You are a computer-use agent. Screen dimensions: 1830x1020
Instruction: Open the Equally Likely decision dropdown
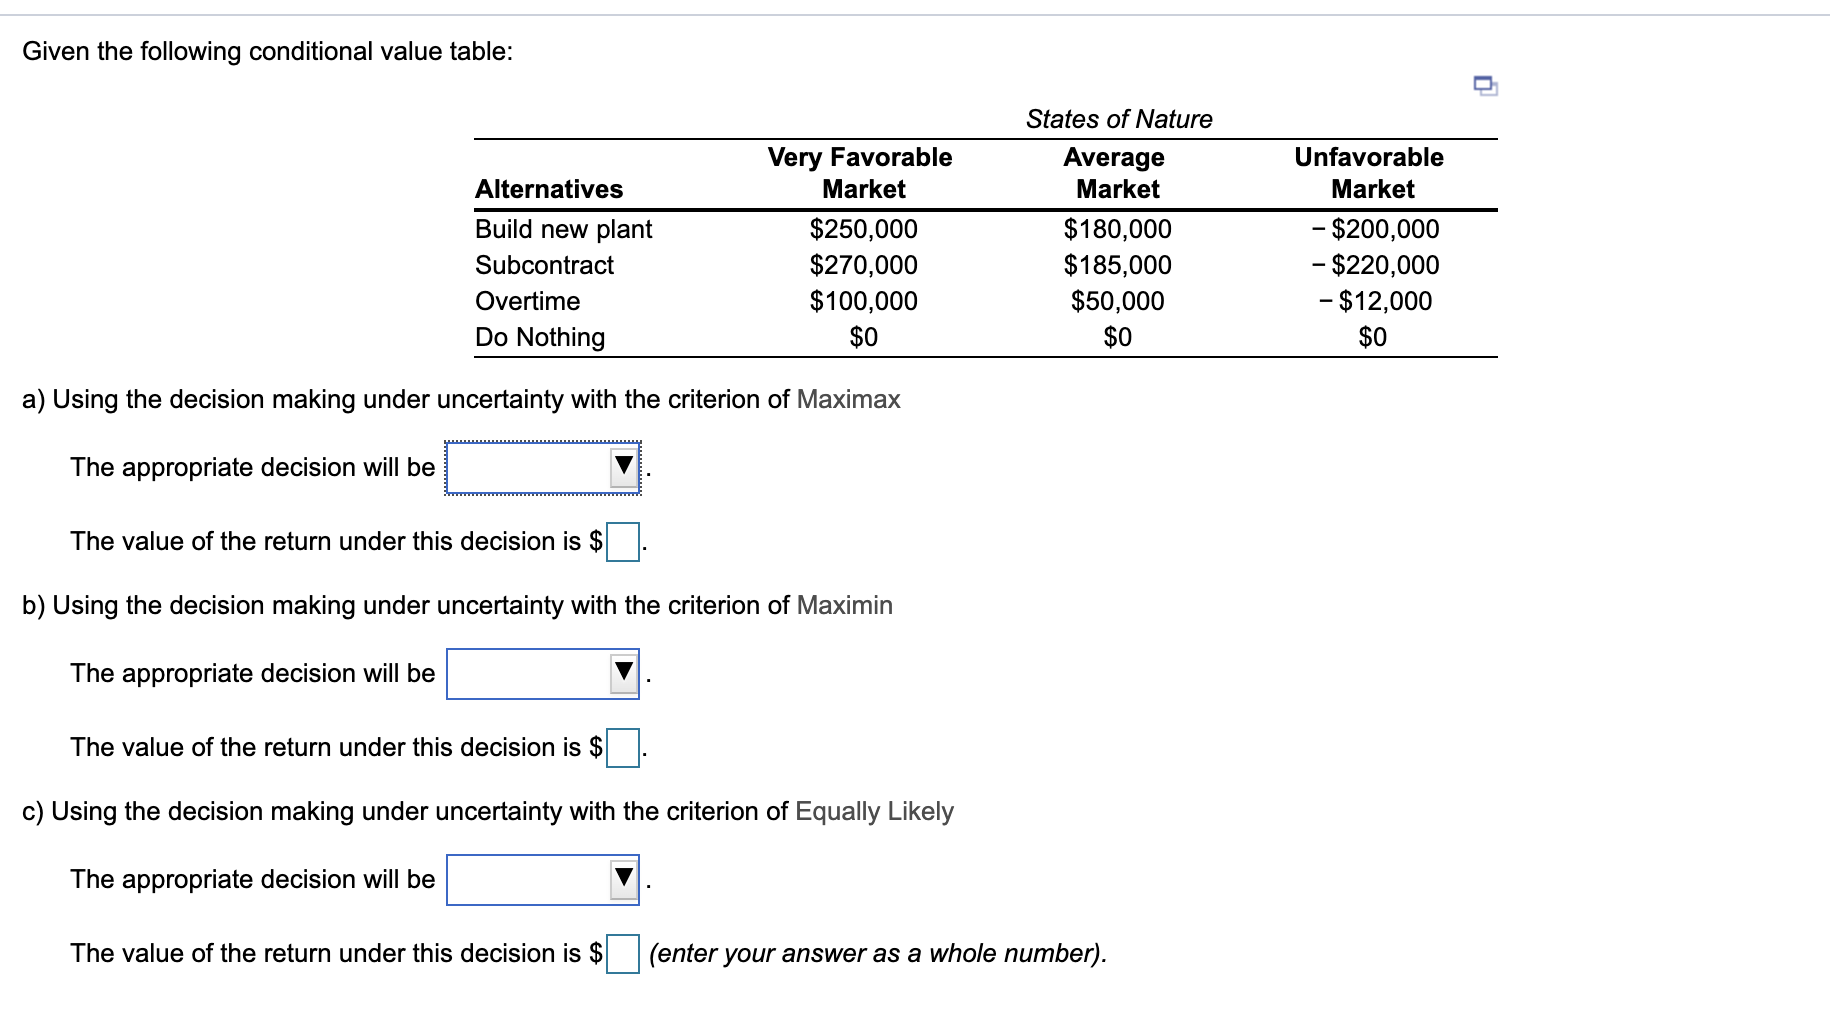pos(540,879)
